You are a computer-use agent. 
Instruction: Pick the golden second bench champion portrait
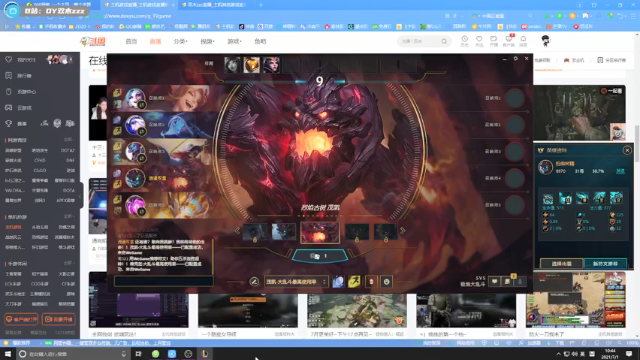click(x=251, y=65)
